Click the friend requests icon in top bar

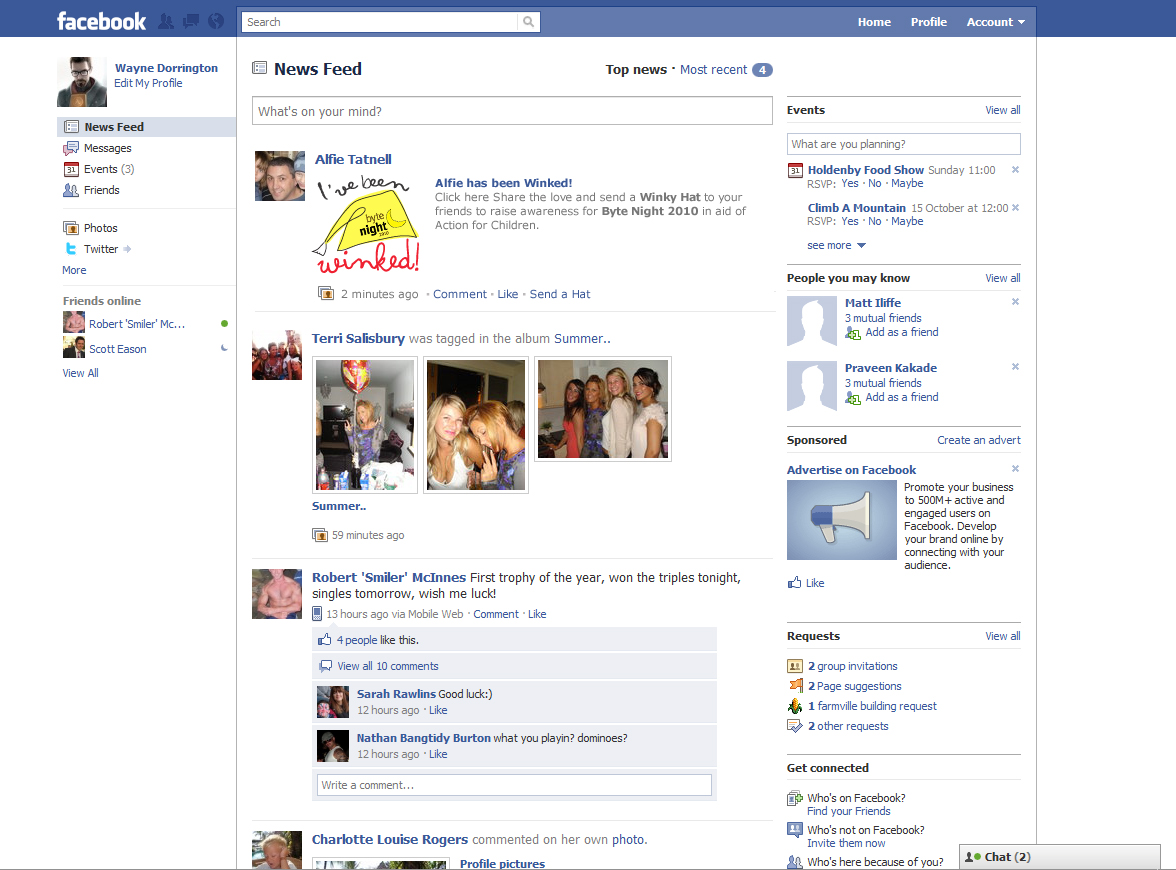click(166, 19)
